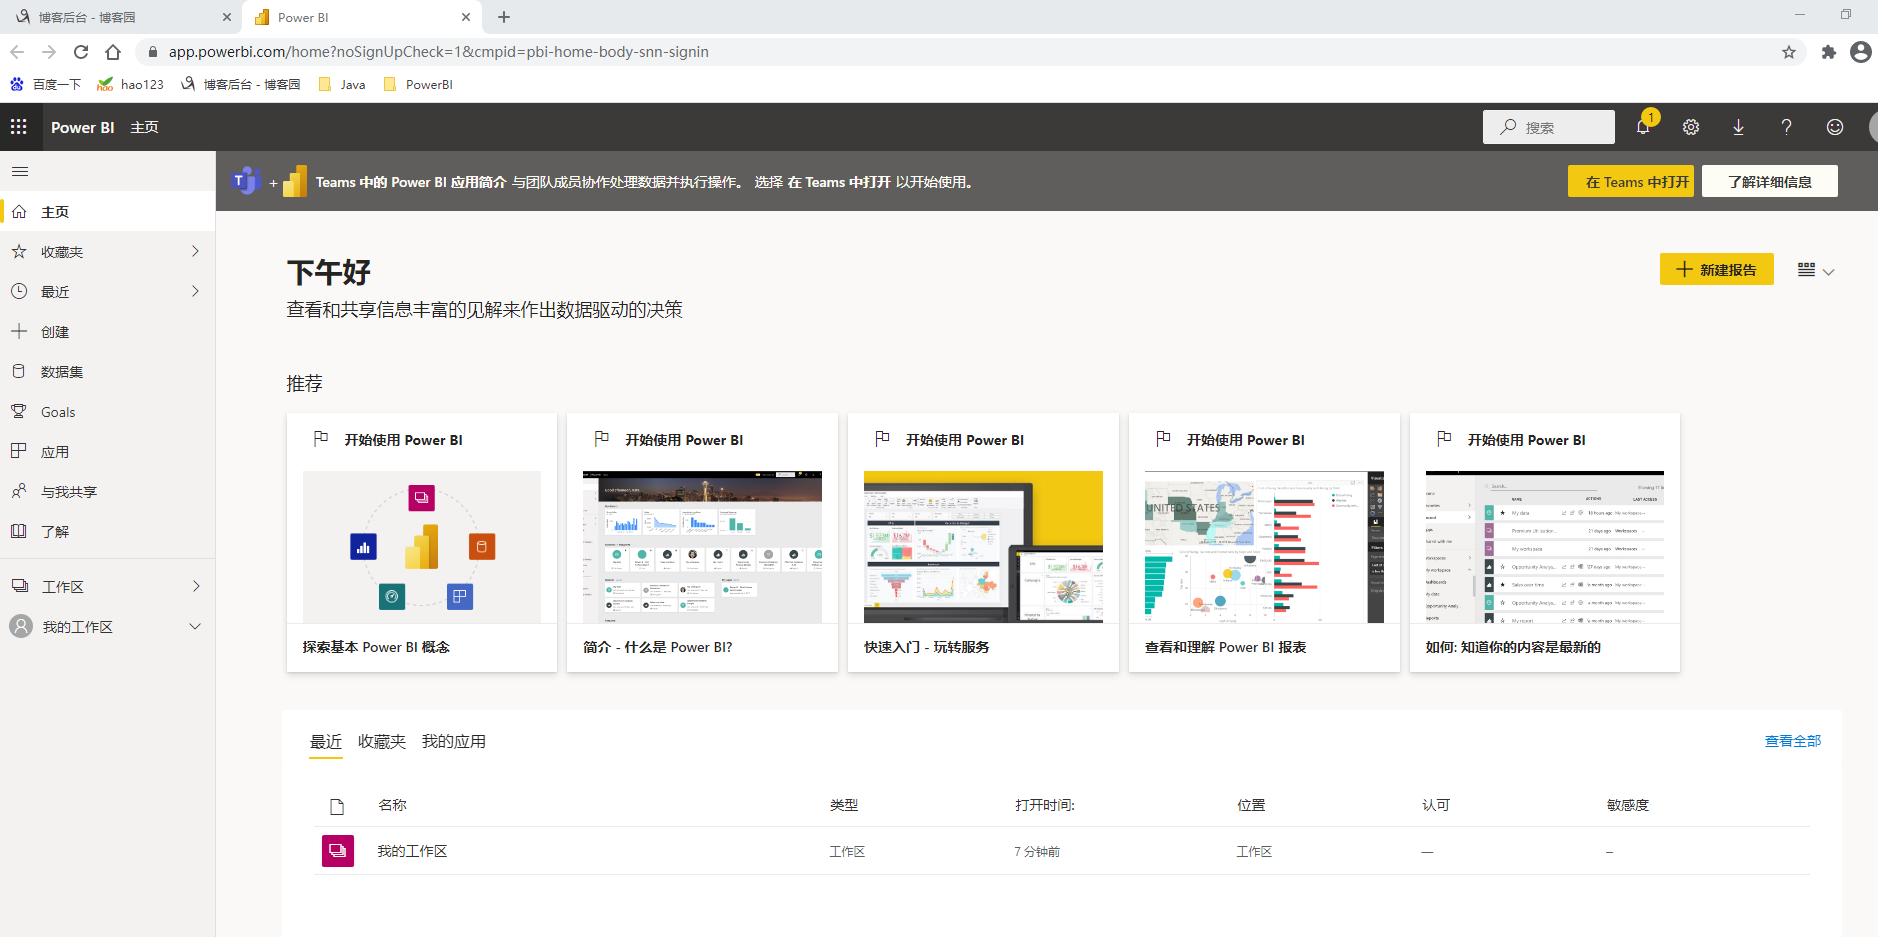Open the 快速入门 - 玩转服务 card thumbnail
Viewport: 1878px width, 937px height.
click(x=984, y=547)
